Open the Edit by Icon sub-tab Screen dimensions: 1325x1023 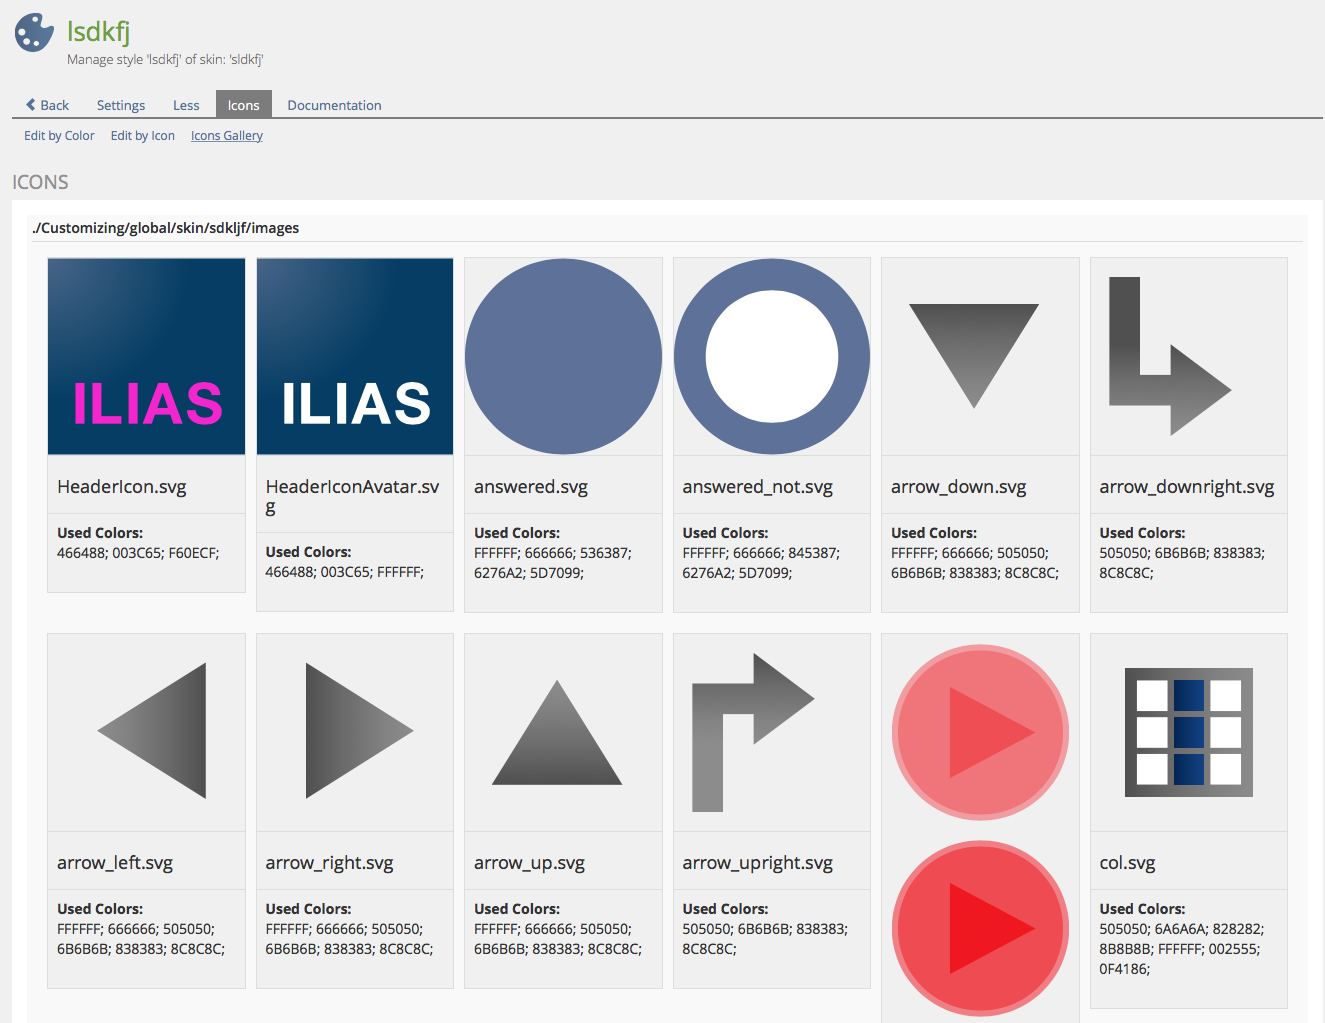click(x=142, y=136)
